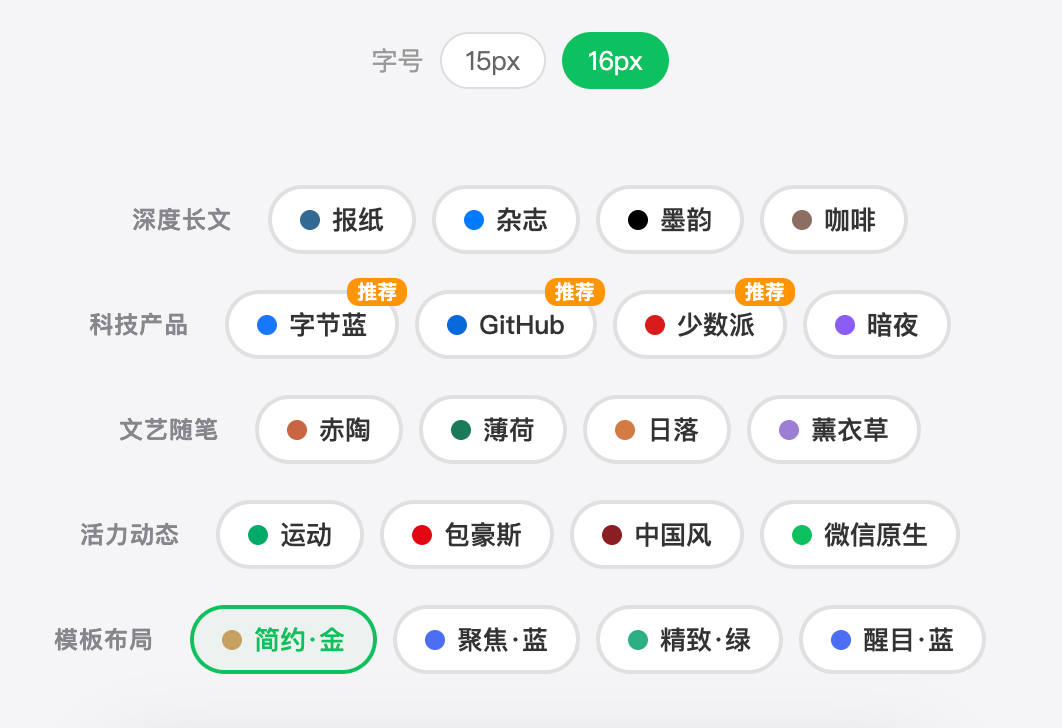Image resolution: width=1062 pixels, height=728 pixels.
Task: Pick the 咖啡 theme
Action: tap(834, 220)
